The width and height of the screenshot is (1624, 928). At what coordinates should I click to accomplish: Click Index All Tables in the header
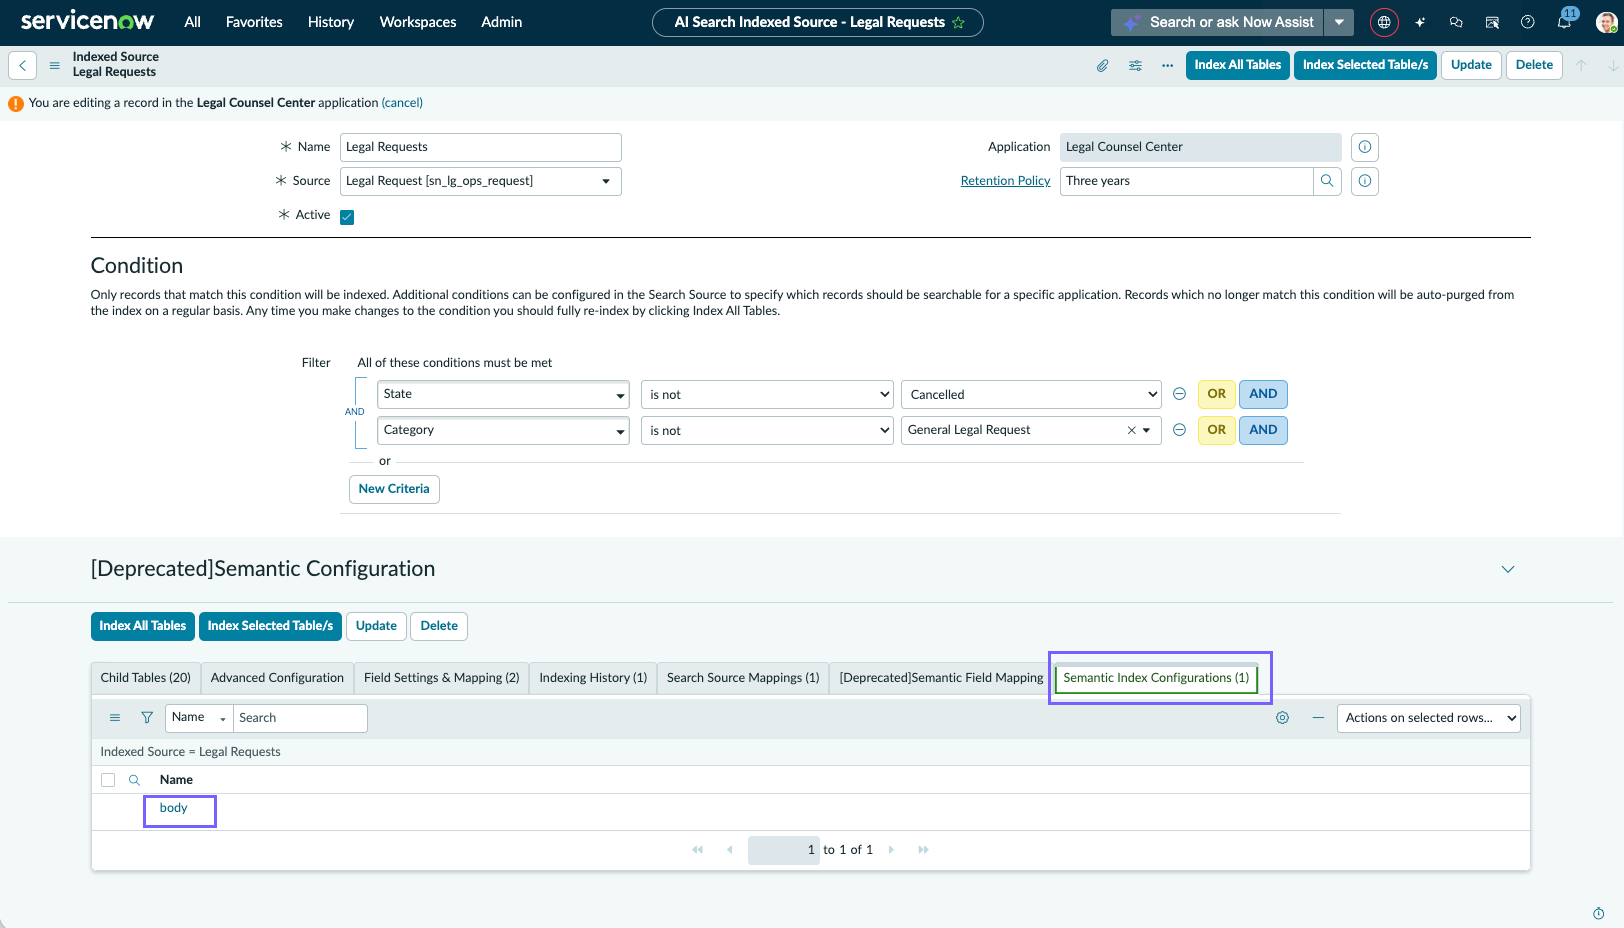click(1238, 65)
